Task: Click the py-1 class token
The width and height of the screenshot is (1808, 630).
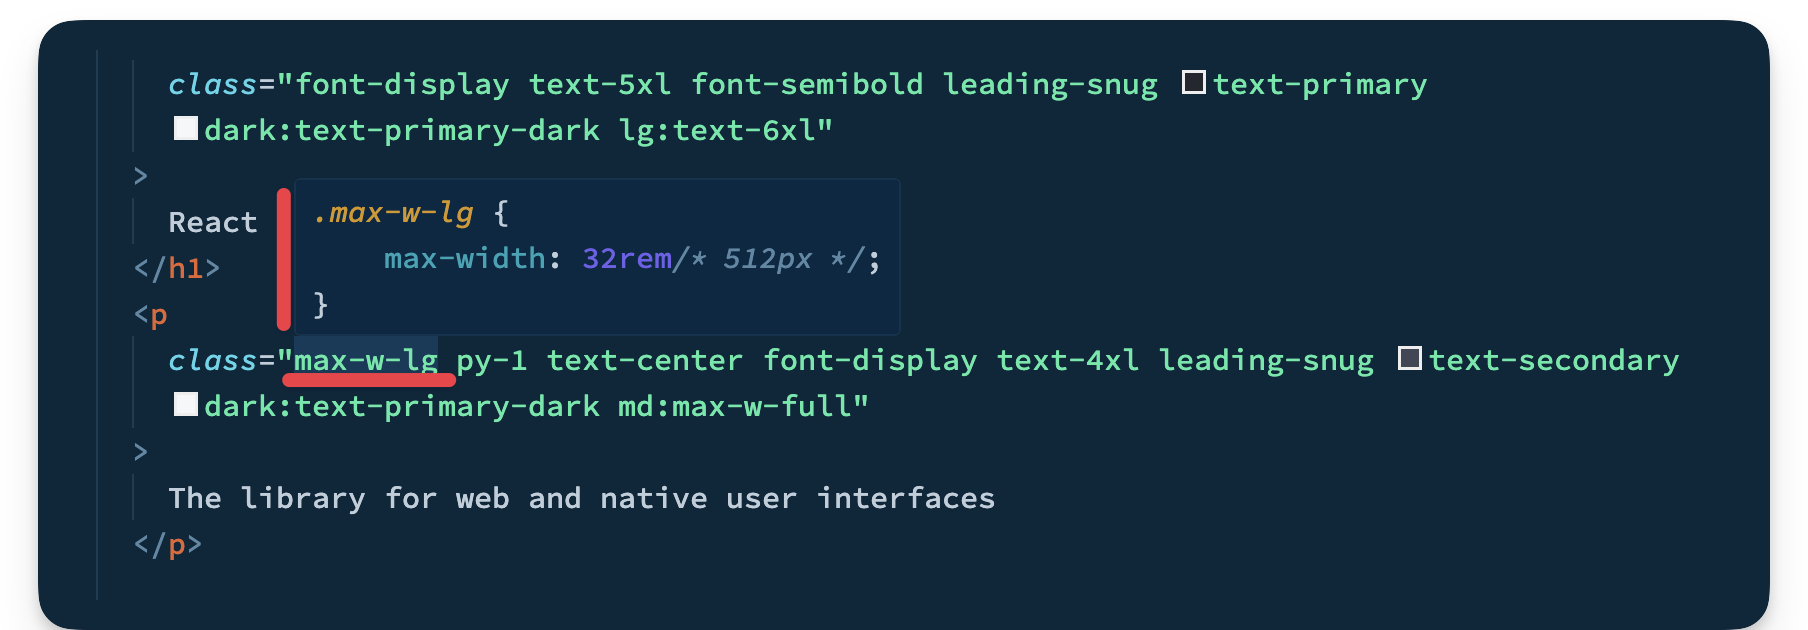Action: click(x=491, y=360)
